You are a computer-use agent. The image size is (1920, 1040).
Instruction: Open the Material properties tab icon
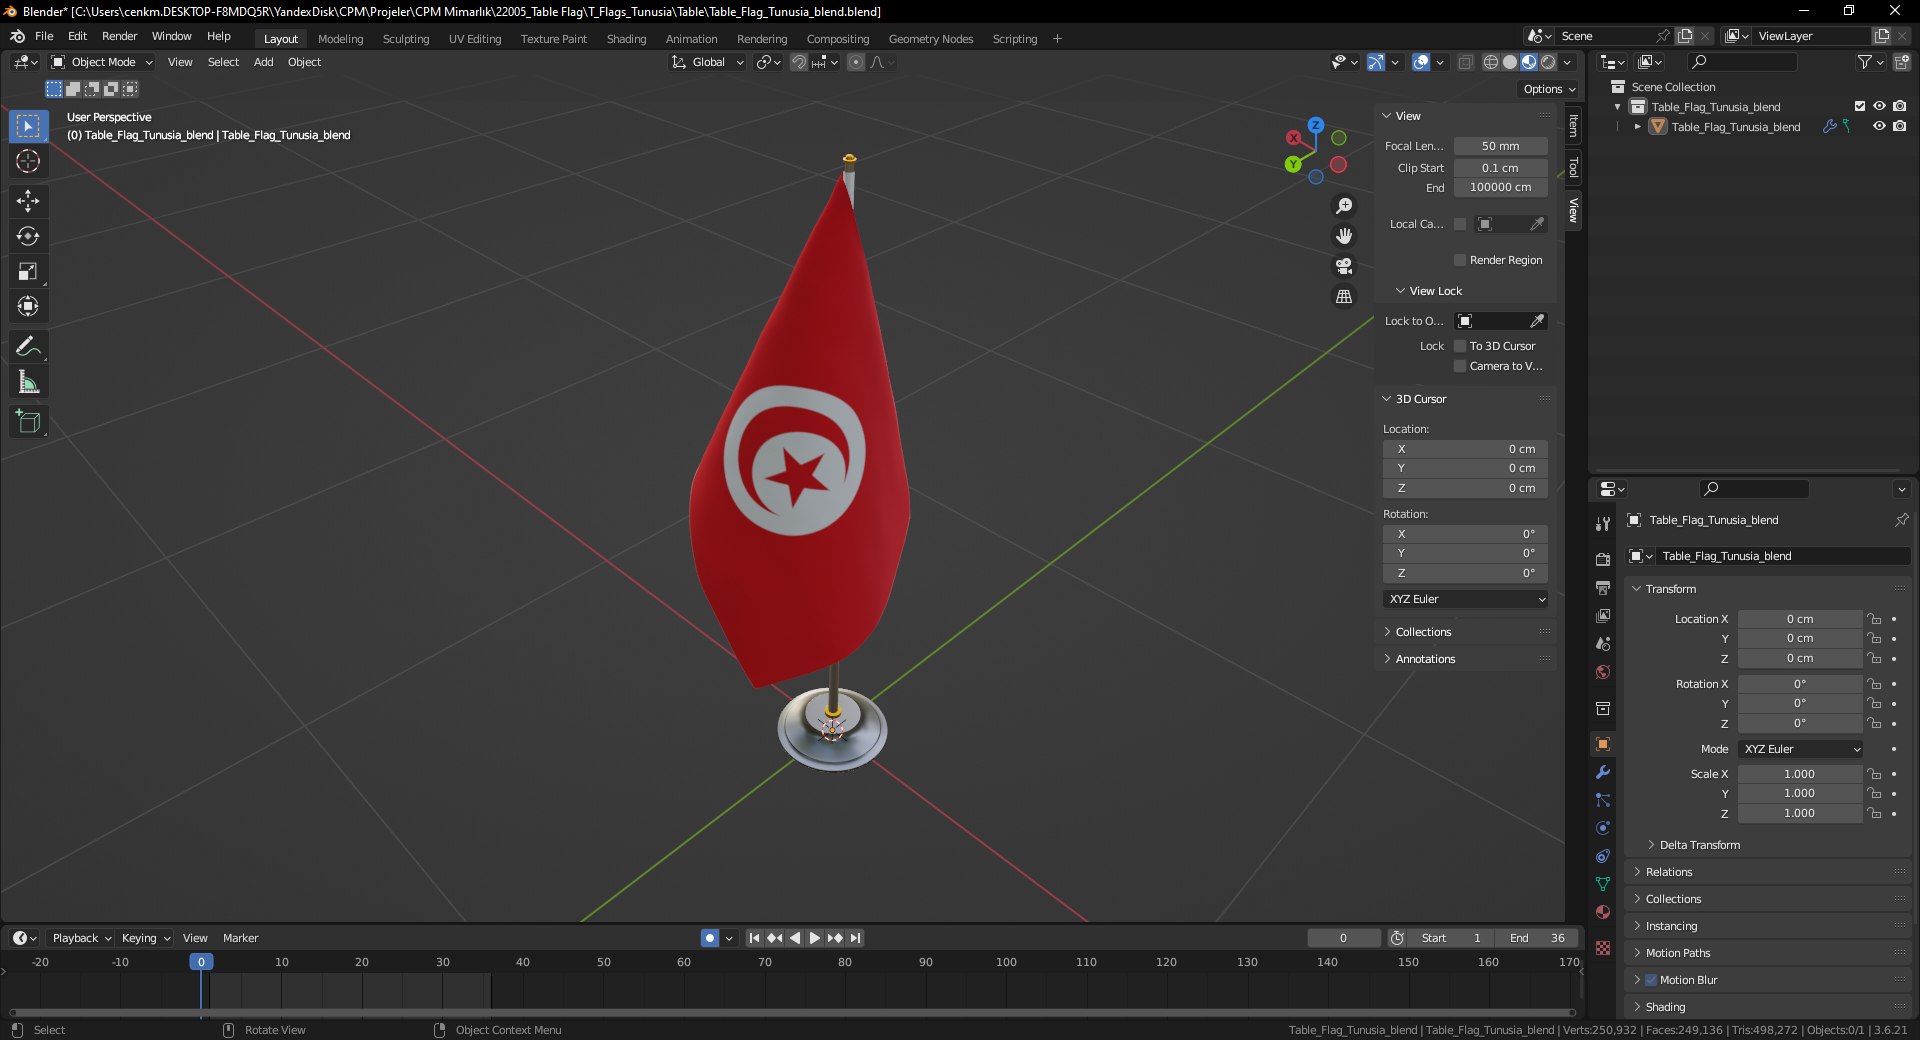click(1603, 912)
